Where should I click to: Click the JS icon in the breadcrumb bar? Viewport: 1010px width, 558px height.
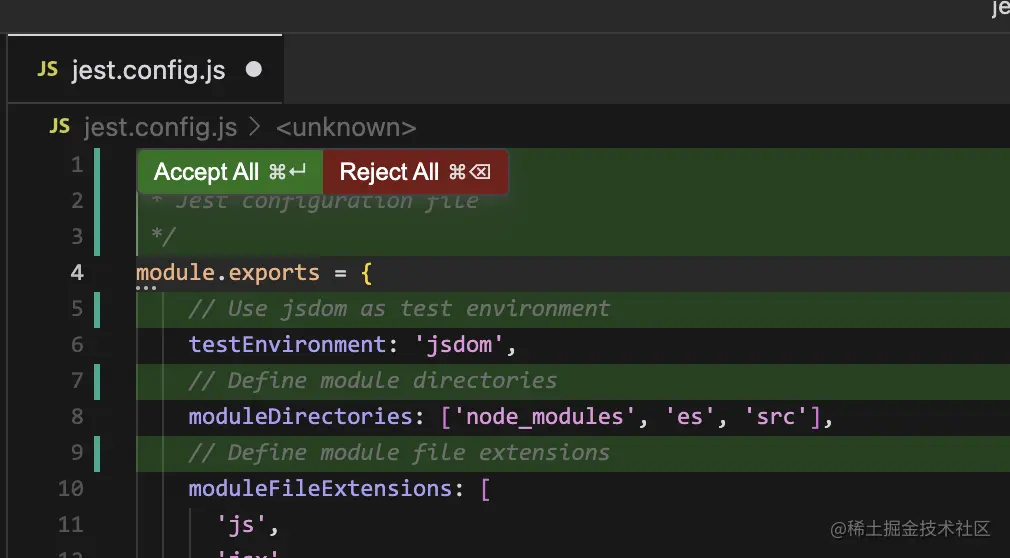pyautogui.click(x=60, y=127)
